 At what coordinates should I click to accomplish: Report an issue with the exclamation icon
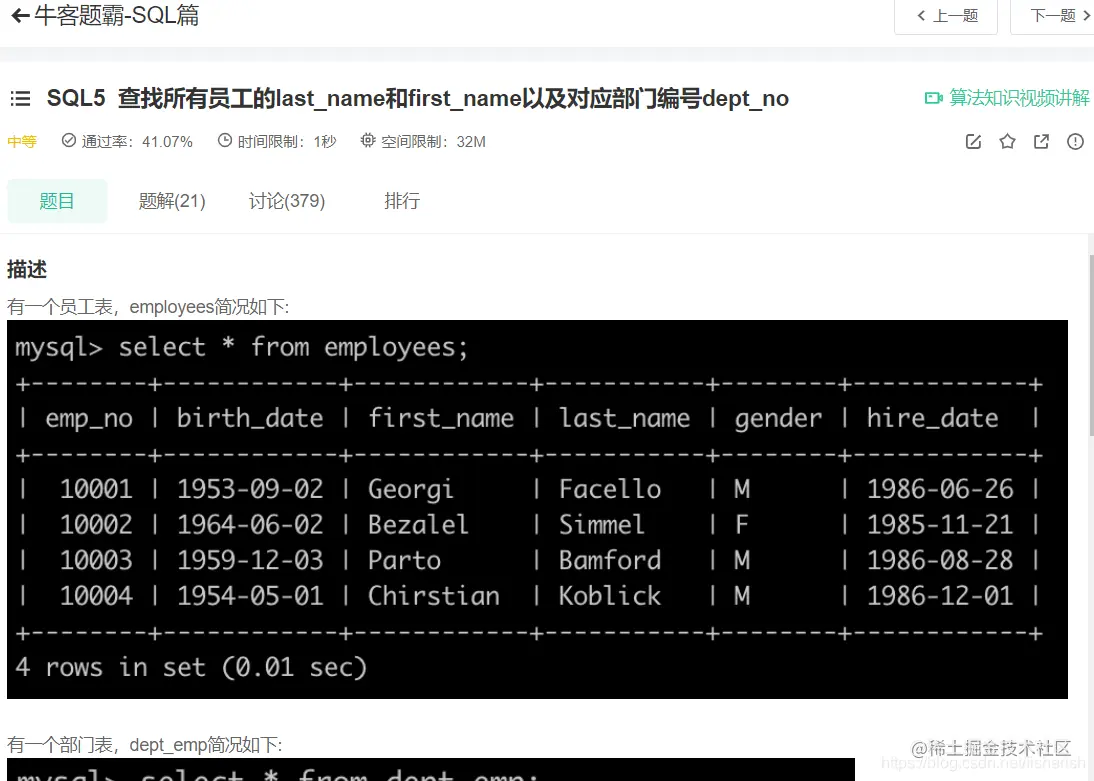pos(1075,142)
